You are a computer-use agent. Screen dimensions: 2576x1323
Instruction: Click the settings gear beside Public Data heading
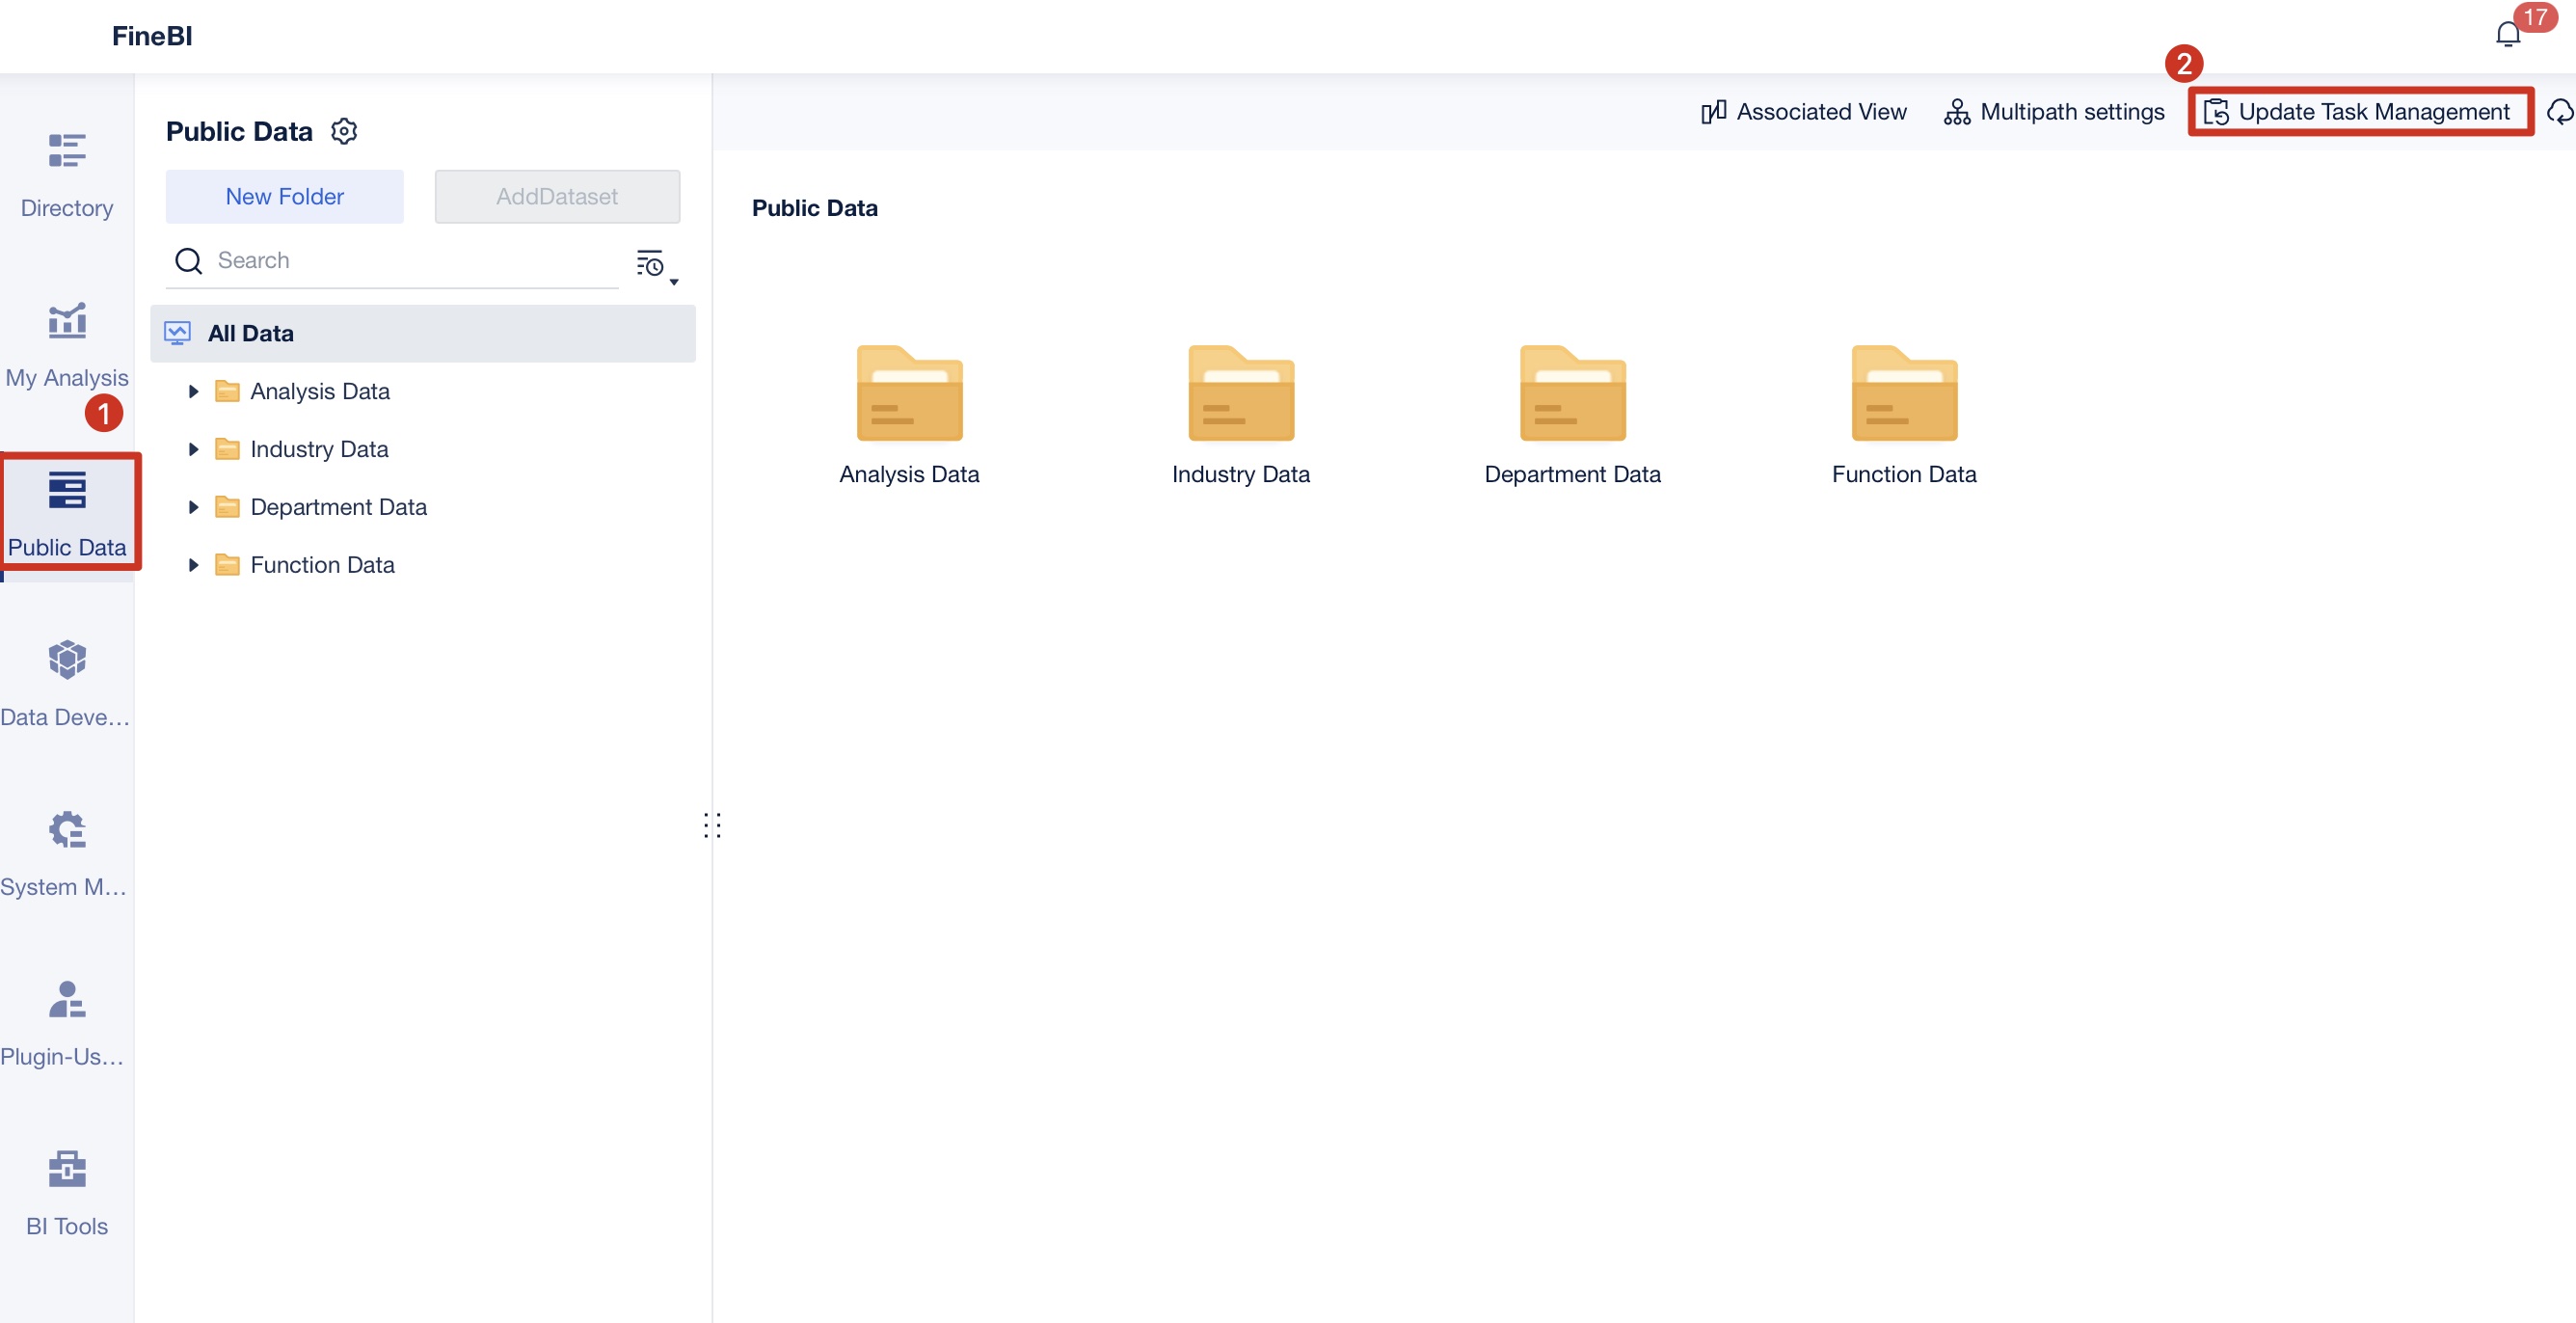[344, 131]
